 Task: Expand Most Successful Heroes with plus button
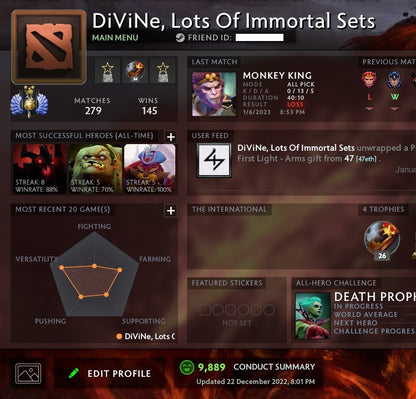click(x=171, y=137)
